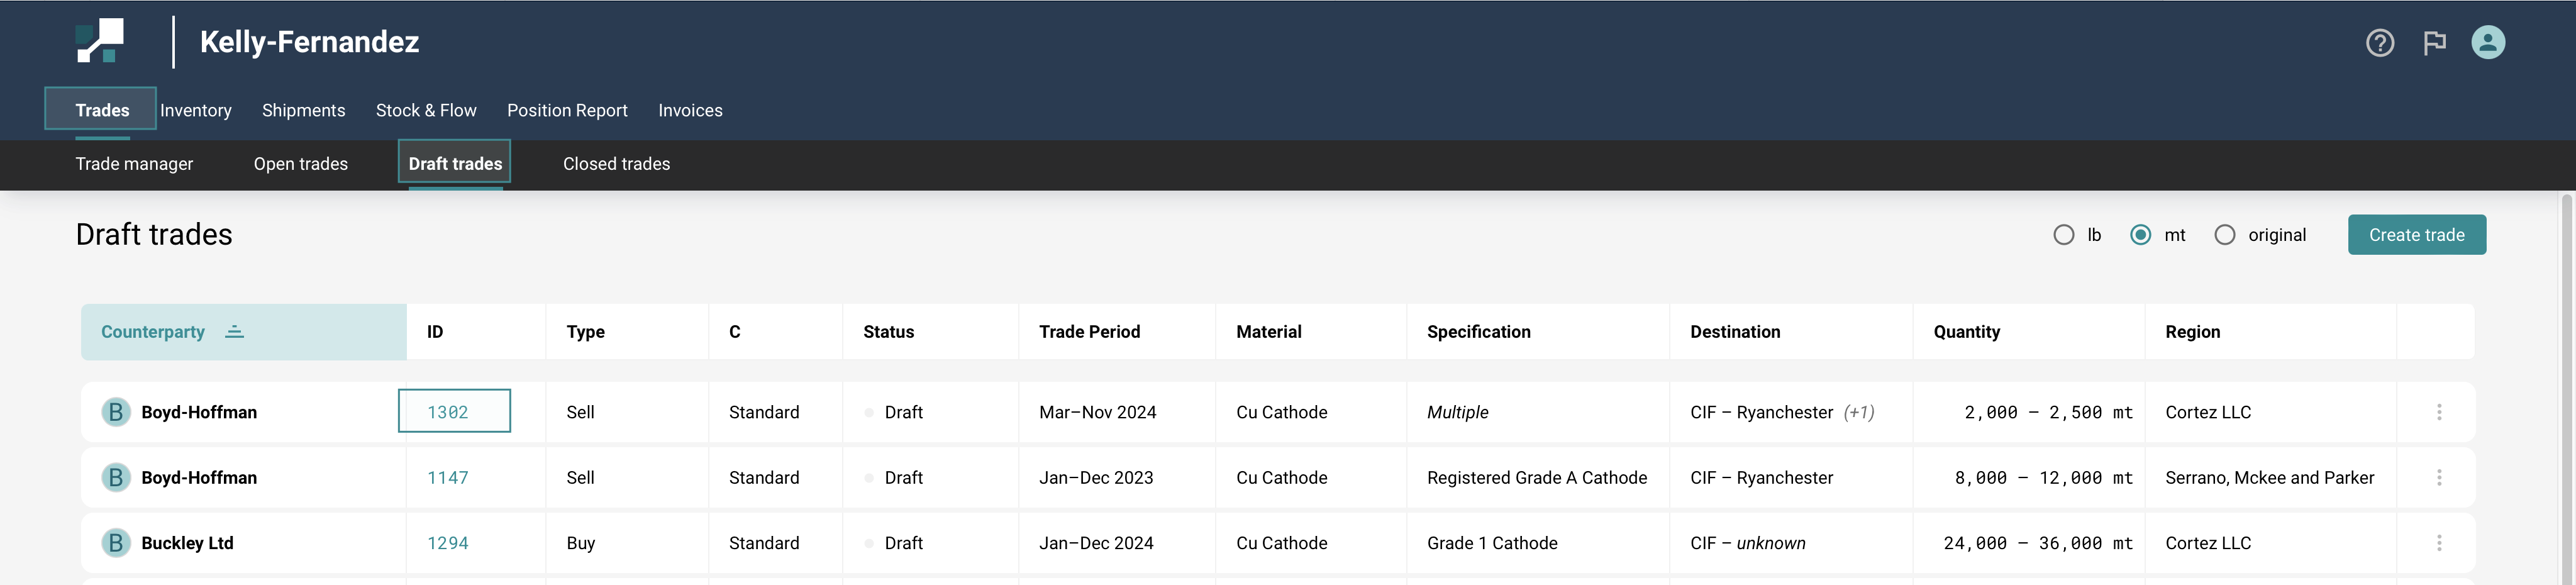Click the Counterparty sort icon
Image resolution: width=2576 pixels, height=585 pixels.
pyautogui.click(x=234, y=332)
